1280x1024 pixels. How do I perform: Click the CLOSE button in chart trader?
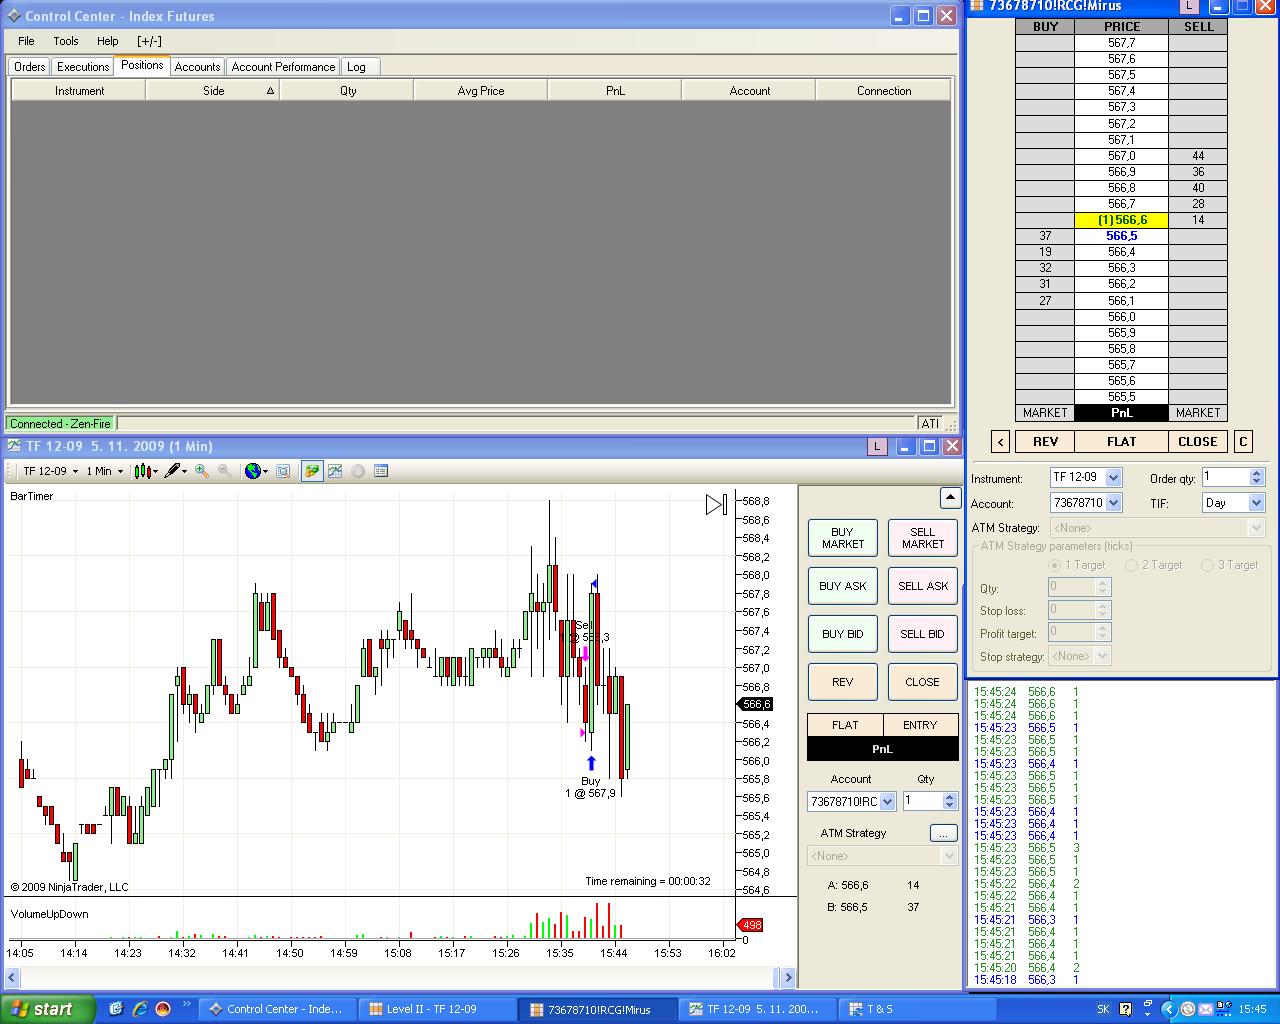point(923,682)
